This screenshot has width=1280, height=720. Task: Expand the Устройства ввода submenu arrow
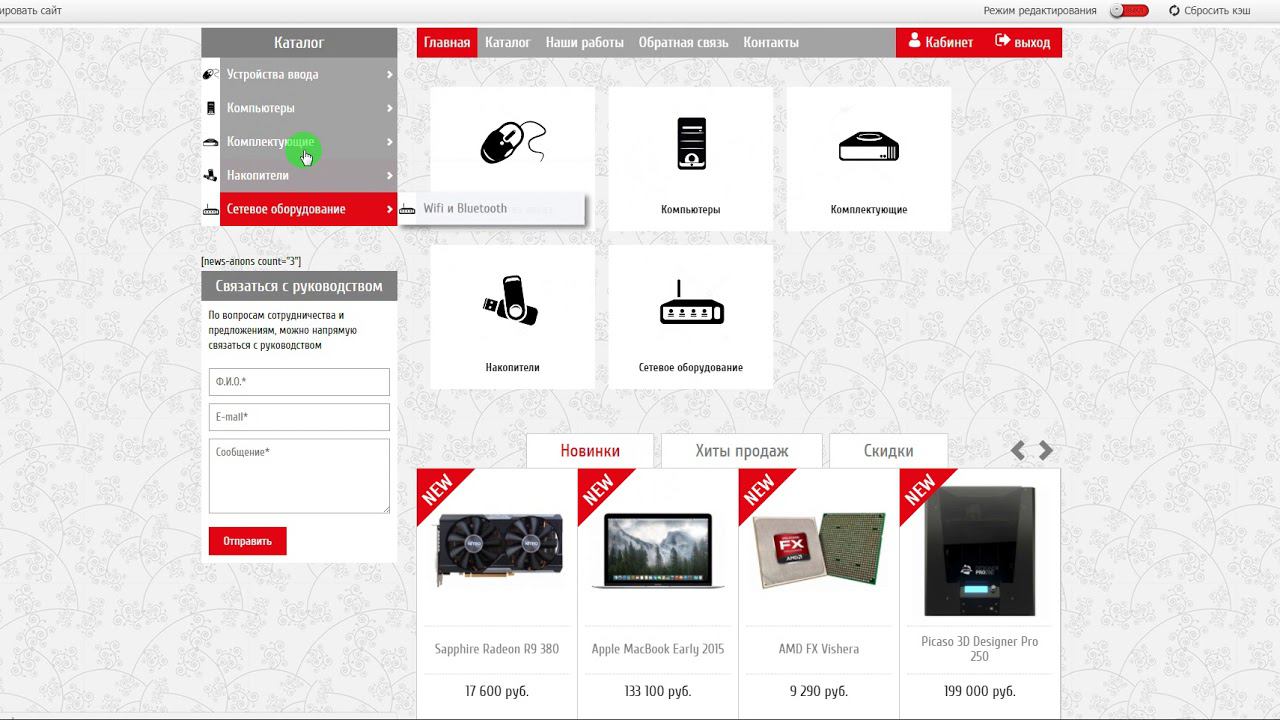(x=389, y=74)
